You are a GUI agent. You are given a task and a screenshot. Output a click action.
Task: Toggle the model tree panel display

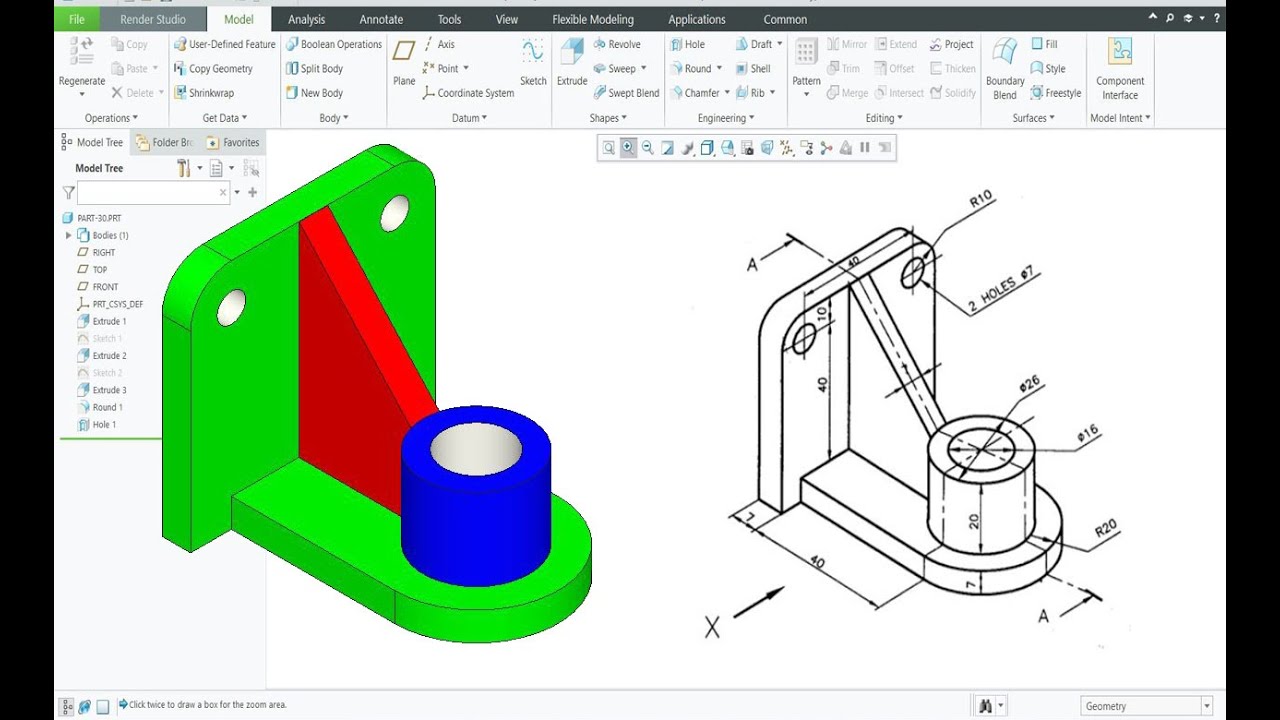pos(67,706)
